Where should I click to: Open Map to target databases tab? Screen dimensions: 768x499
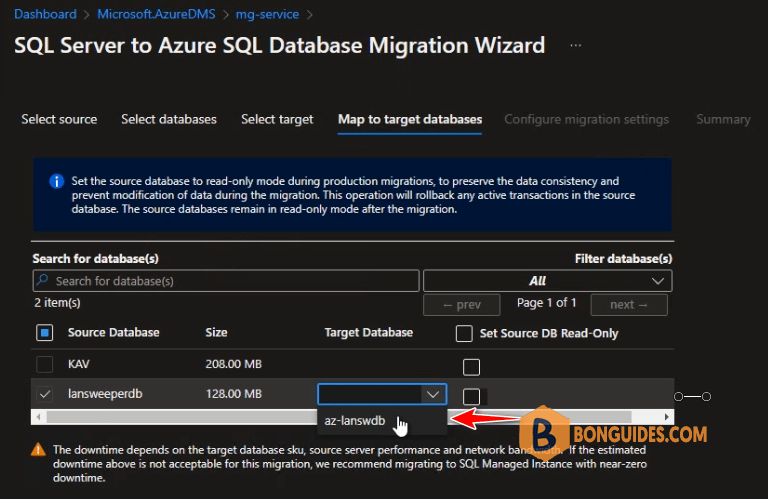410,119
